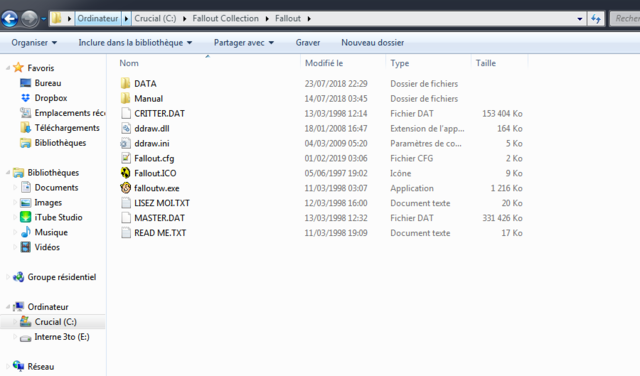The width and height of the screenshot is (640, 376).
Task: Open Bibliothèques under Favoris
Action: (60, 143)
